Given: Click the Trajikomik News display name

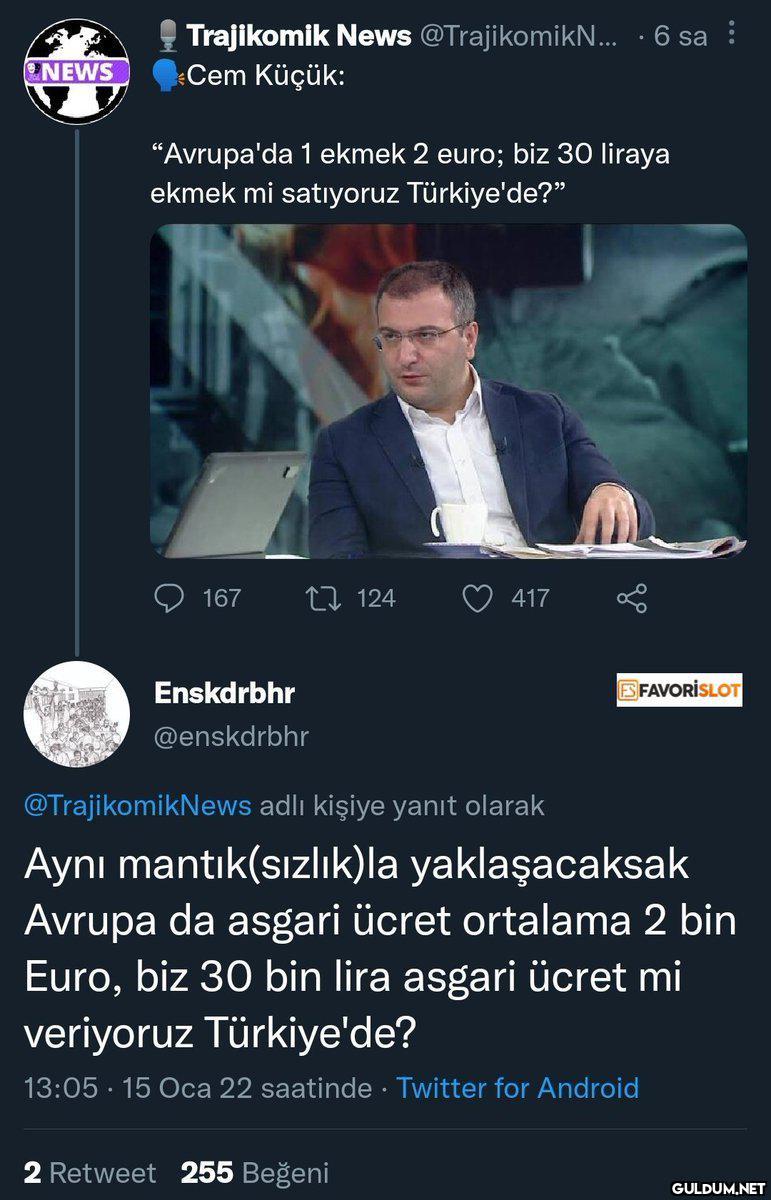Looking at the screenshot, I should click(299, 37).
